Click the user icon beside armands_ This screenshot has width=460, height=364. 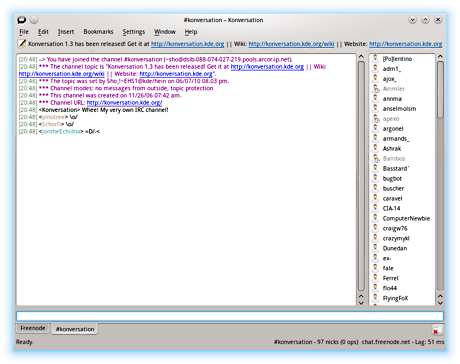tap(376, 139)
